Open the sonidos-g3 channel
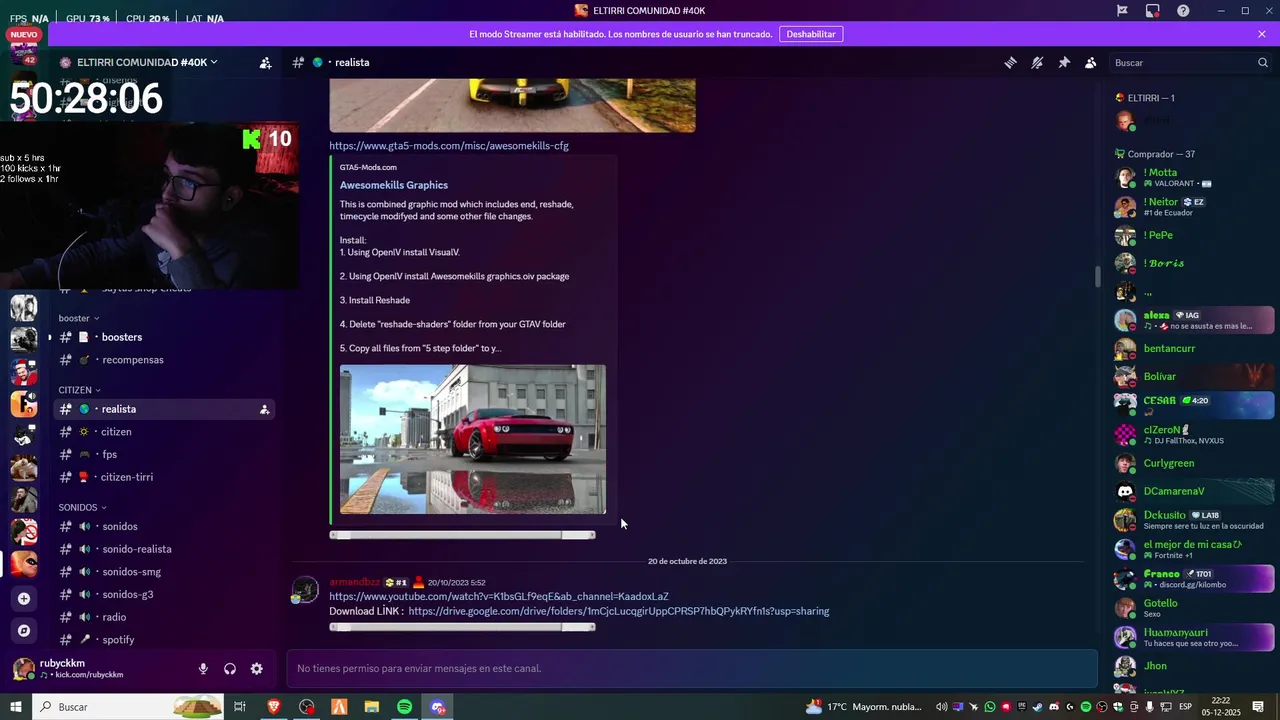This screenshot has height=720, width=1280. [164, 594]
